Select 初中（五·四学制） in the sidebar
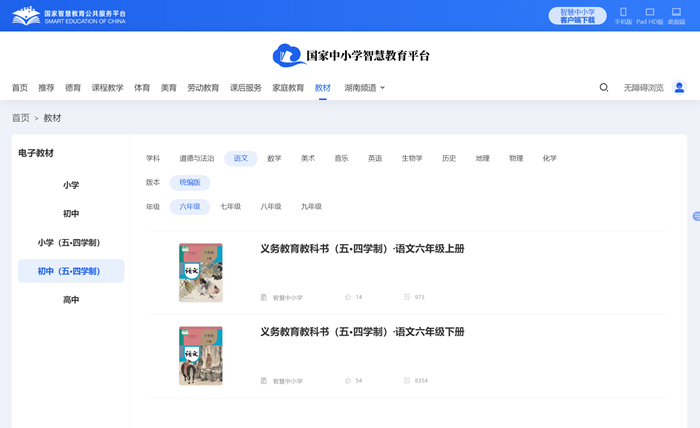 click(71, 271)
